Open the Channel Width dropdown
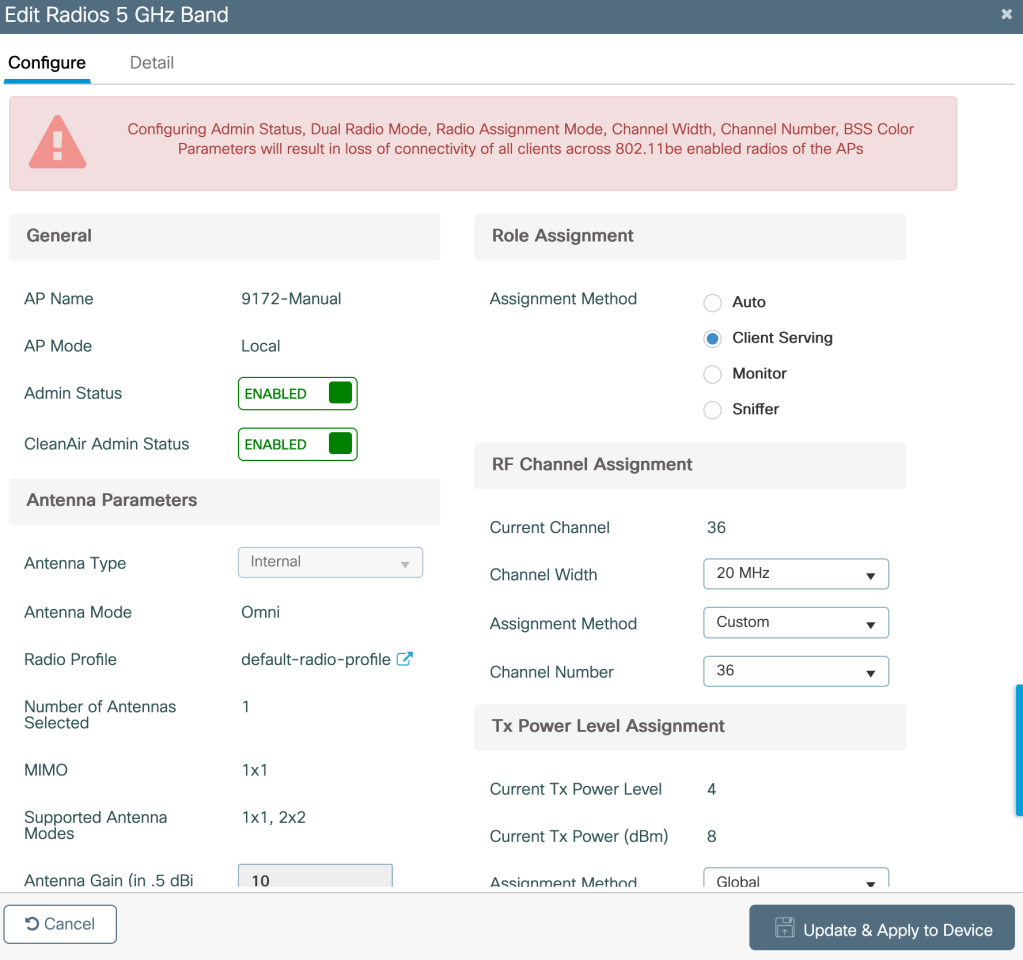This screenshot has width=1023, height=960. pos(796,574)
